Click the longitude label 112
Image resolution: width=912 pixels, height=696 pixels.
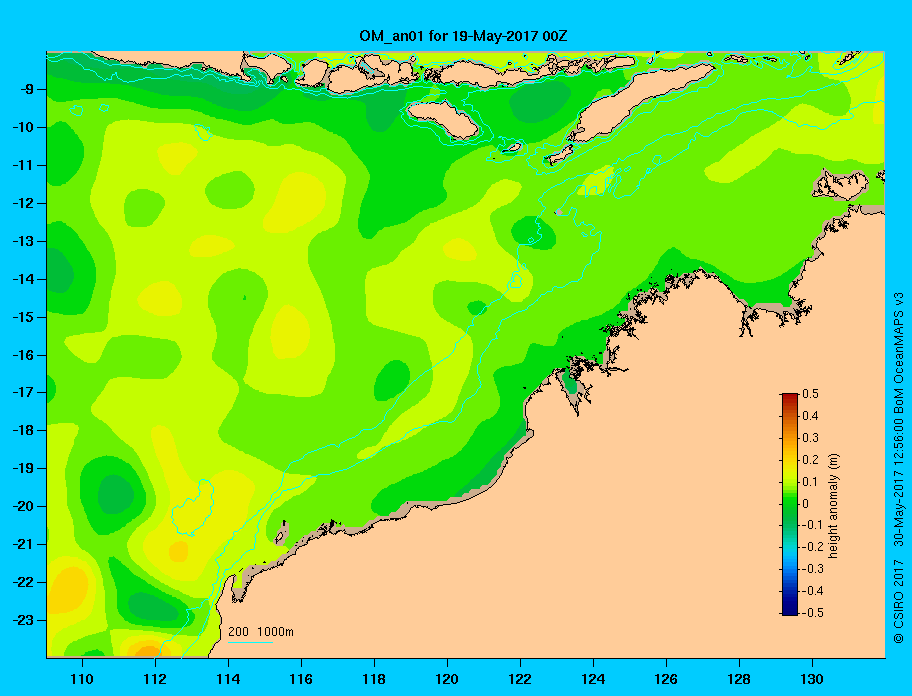pos(155,679)
